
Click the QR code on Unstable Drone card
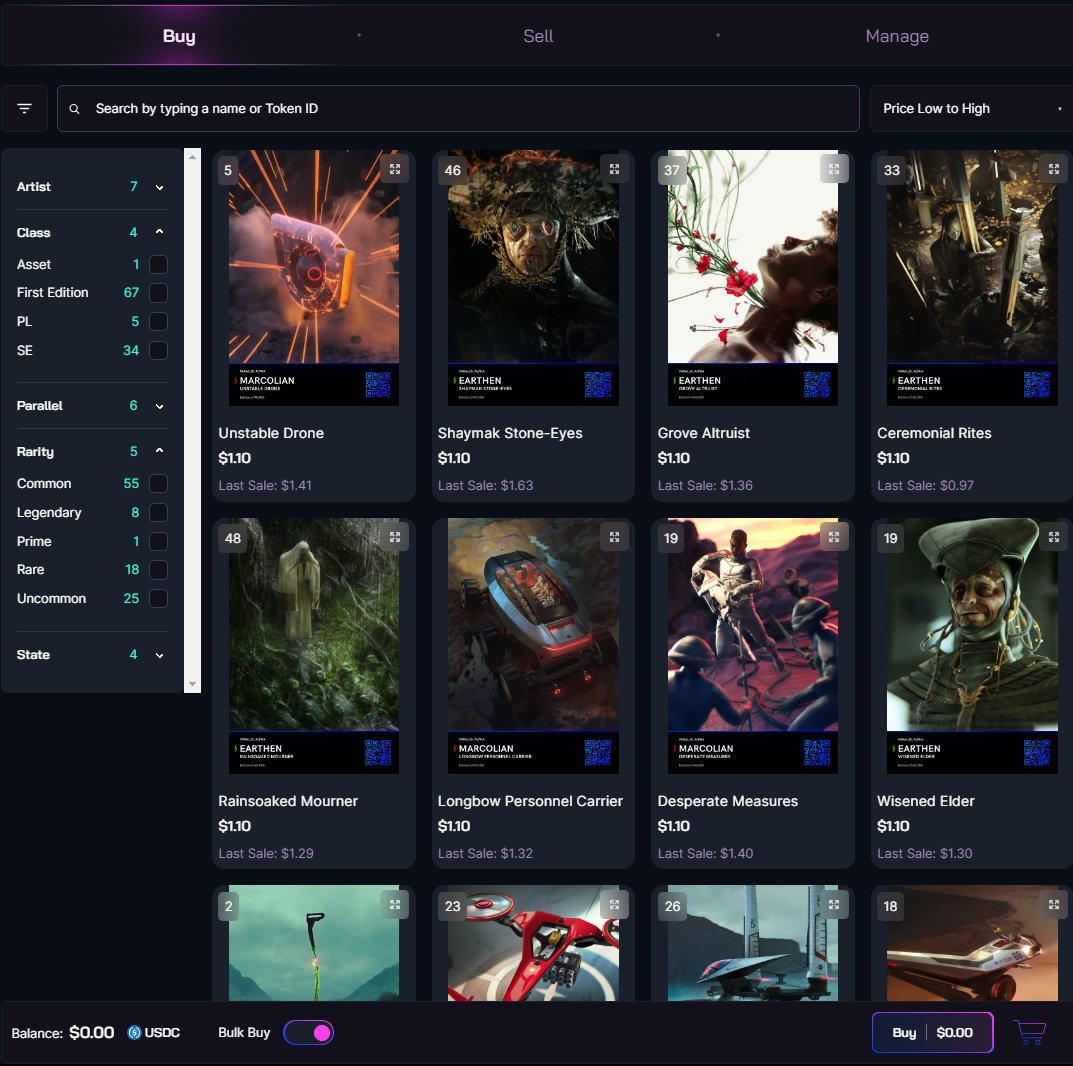378,385
